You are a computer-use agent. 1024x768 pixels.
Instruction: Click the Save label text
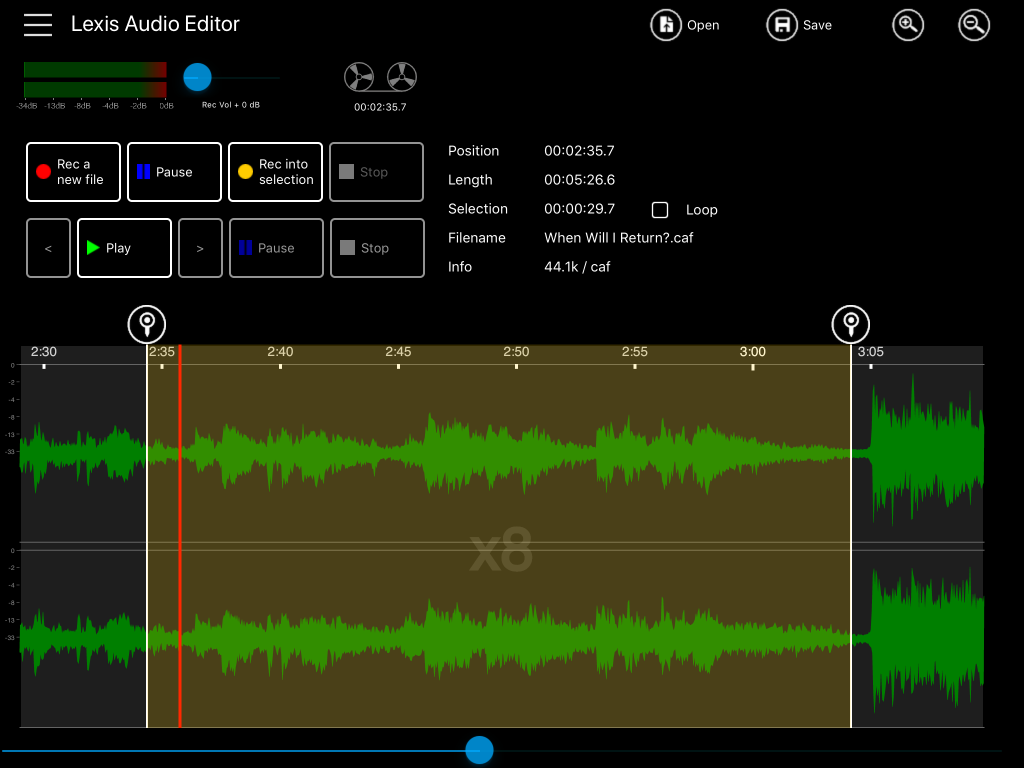(817, 25)
